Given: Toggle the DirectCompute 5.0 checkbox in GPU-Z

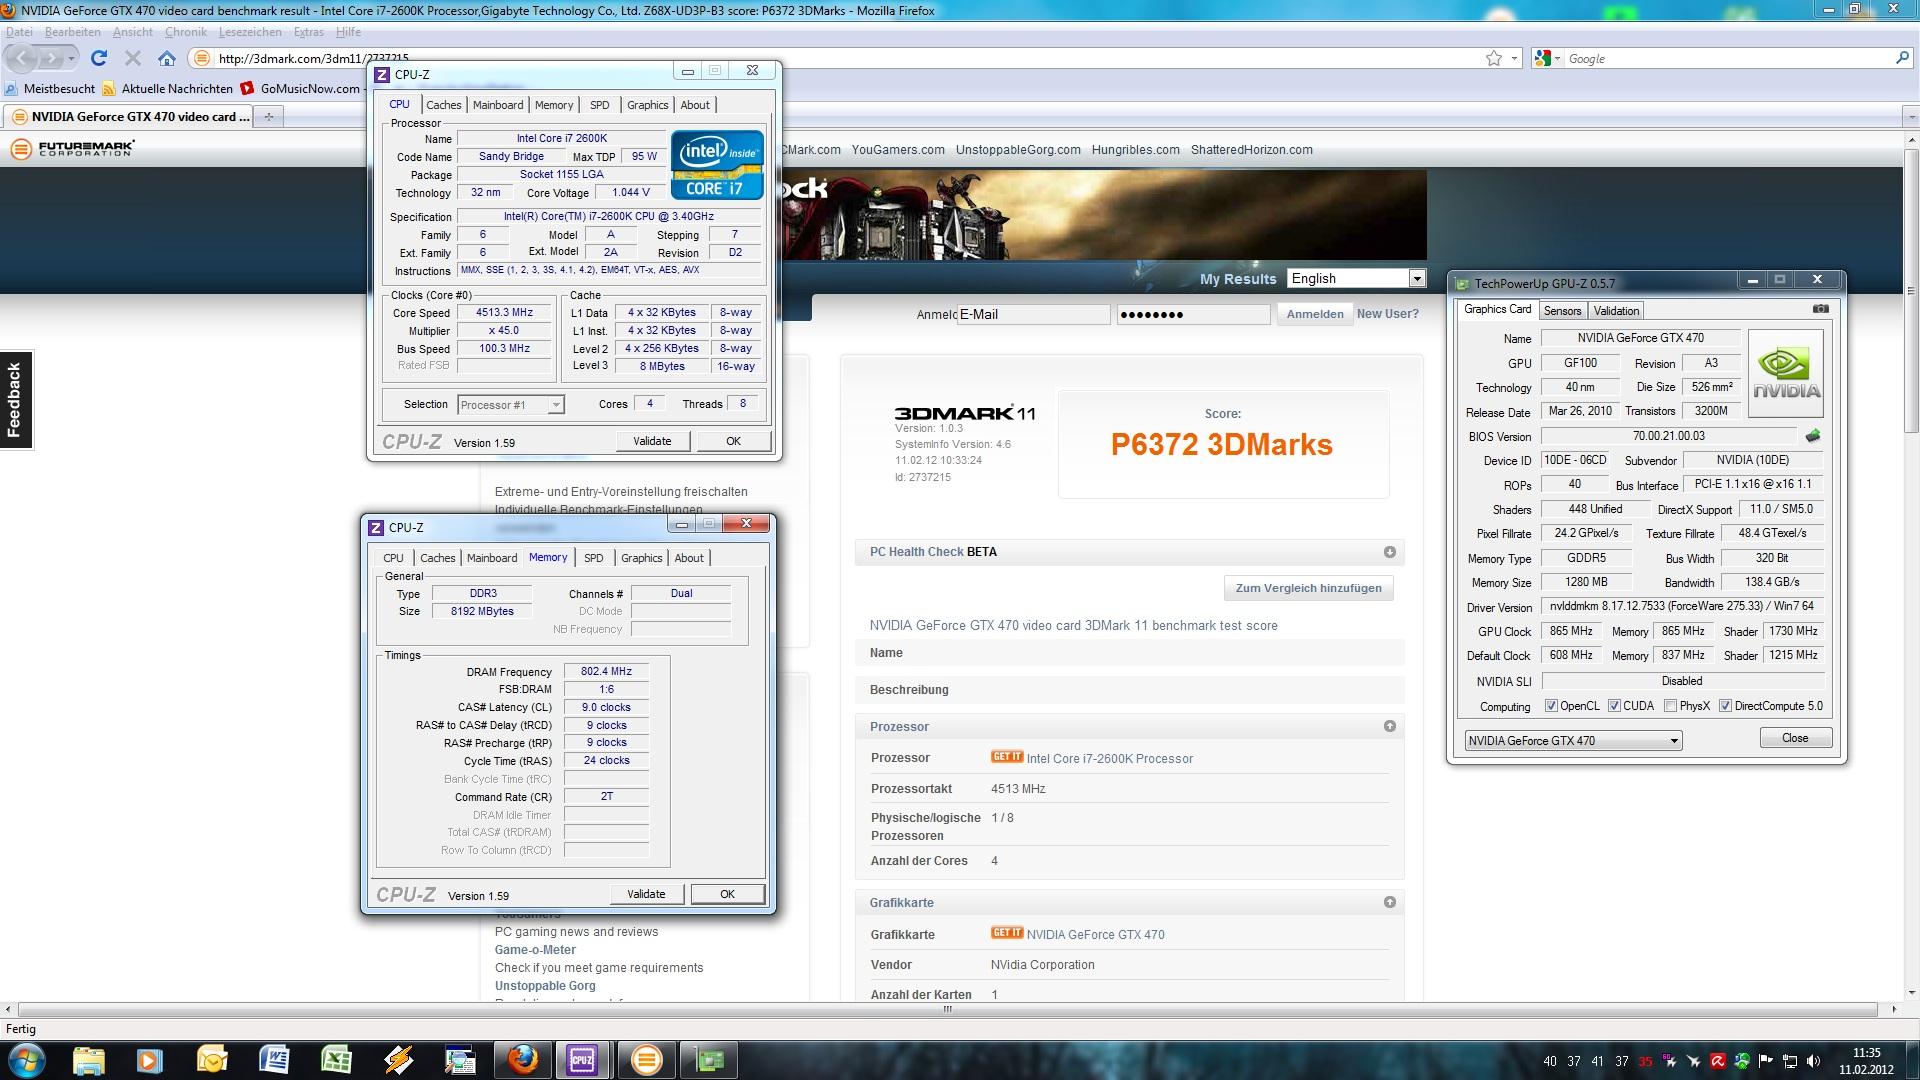Looking at the screenshot, I should coord(1725,706).
